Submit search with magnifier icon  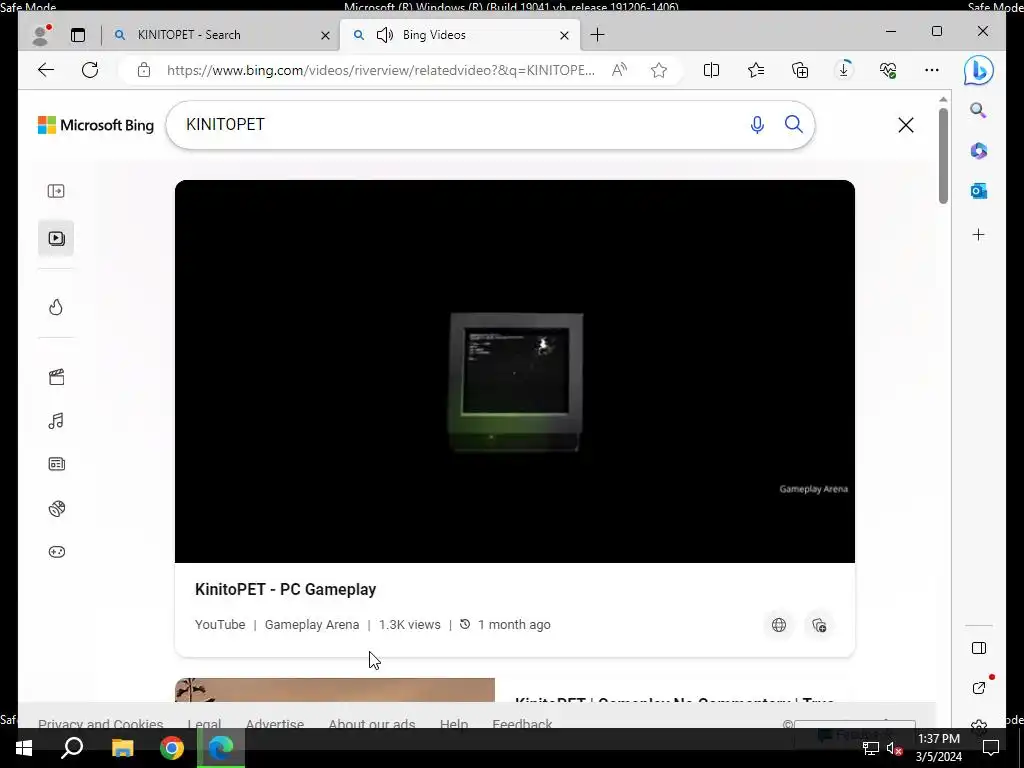(793, 124)
